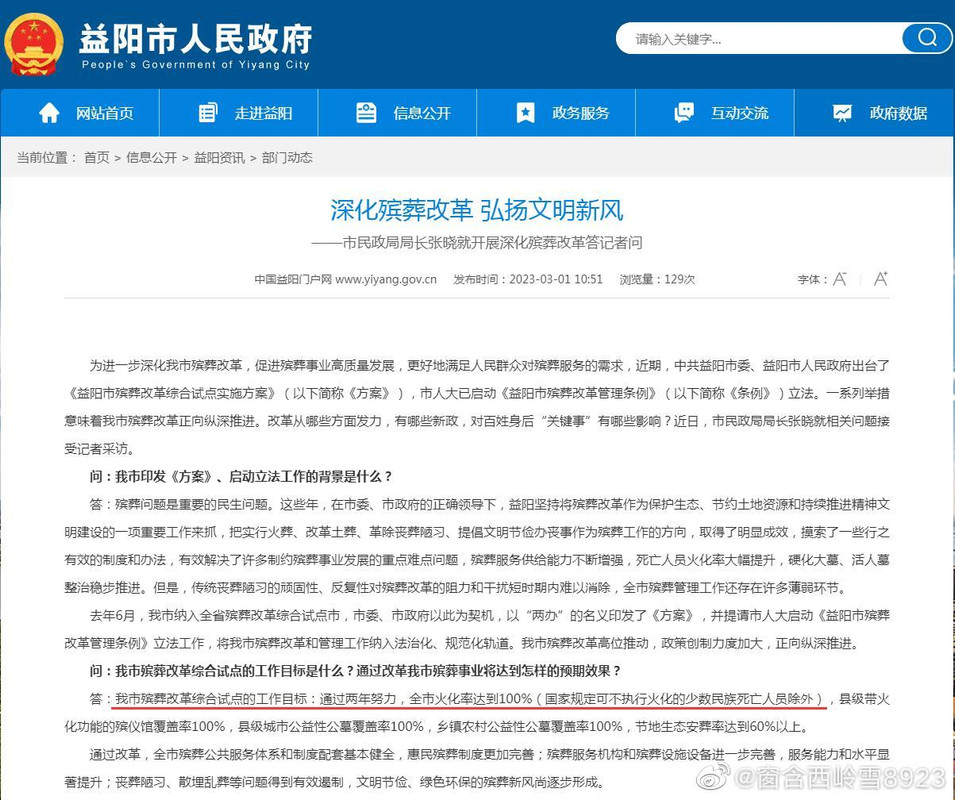Click the notepad icon beside 信息公开
955x800 pixels.
click(x=365, y=113)
